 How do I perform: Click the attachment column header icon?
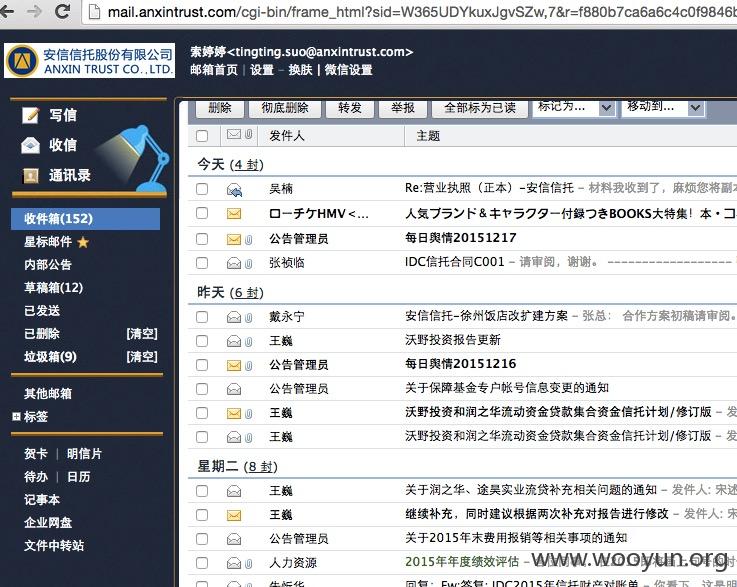pyautogui.click(x=249, y=134)
